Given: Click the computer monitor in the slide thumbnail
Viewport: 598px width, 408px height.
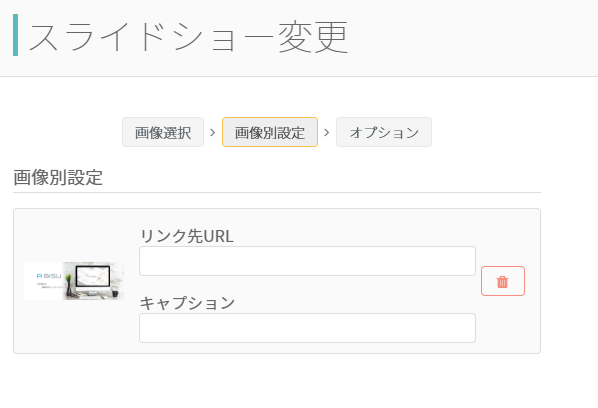Looking at the screenshot, I should pos(93,279).
